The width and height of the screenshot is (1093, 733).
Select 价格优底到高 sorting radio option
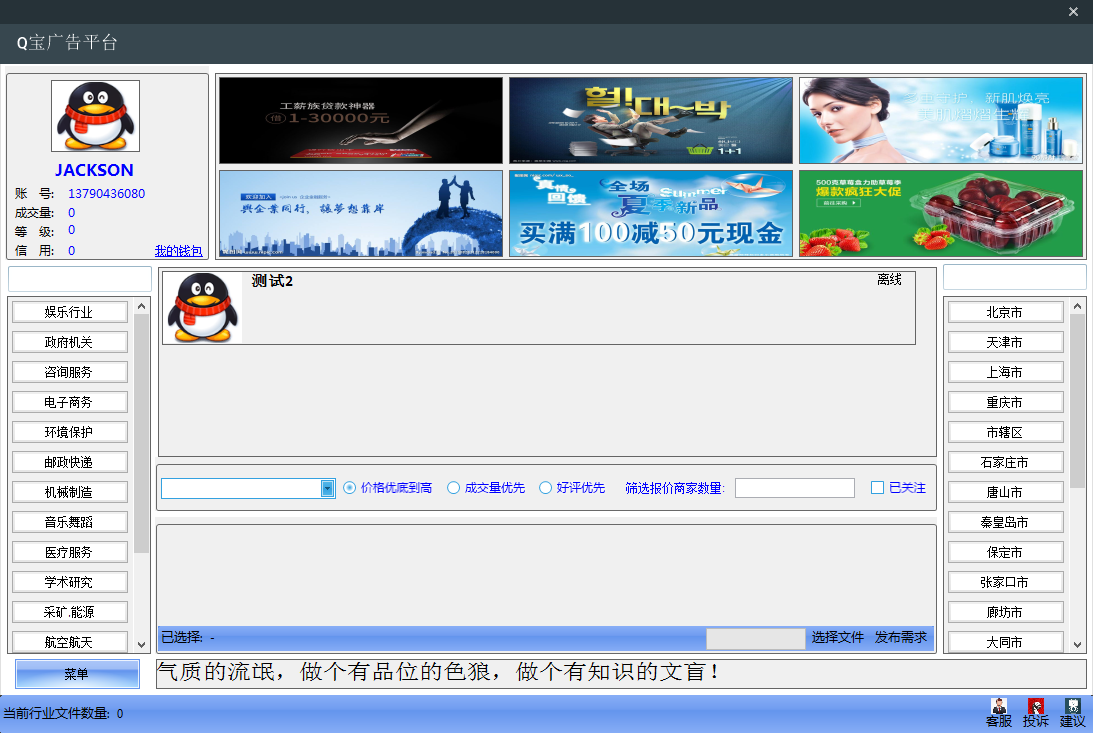pyautogui.click(x=350, y=488)
